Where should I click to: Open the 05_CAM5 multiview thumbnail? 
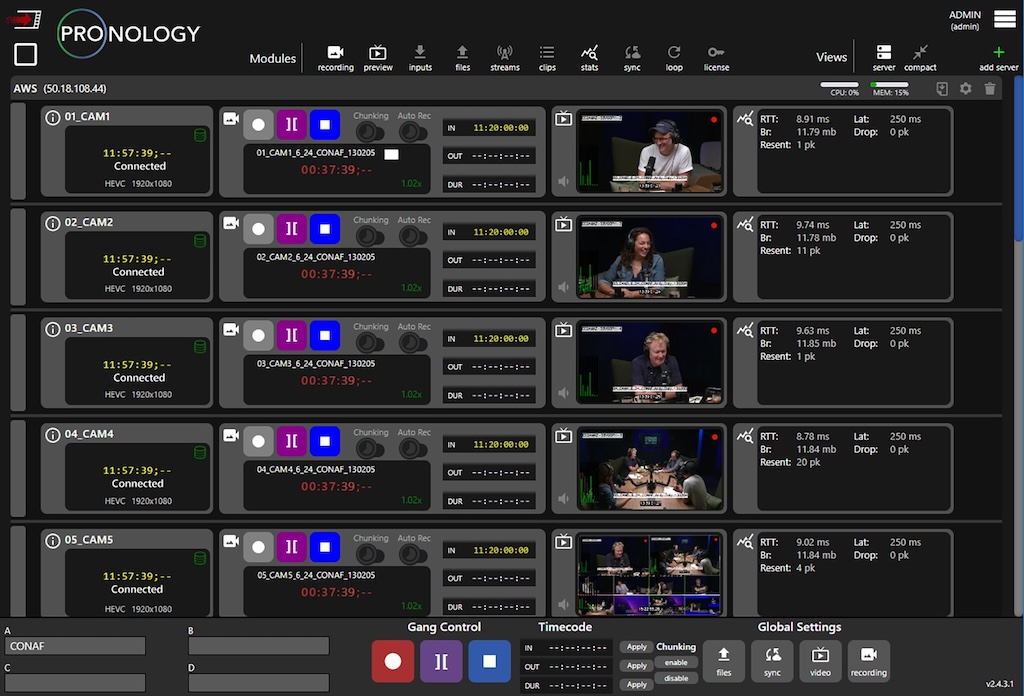pyautogui.click(x=650, y=575)
